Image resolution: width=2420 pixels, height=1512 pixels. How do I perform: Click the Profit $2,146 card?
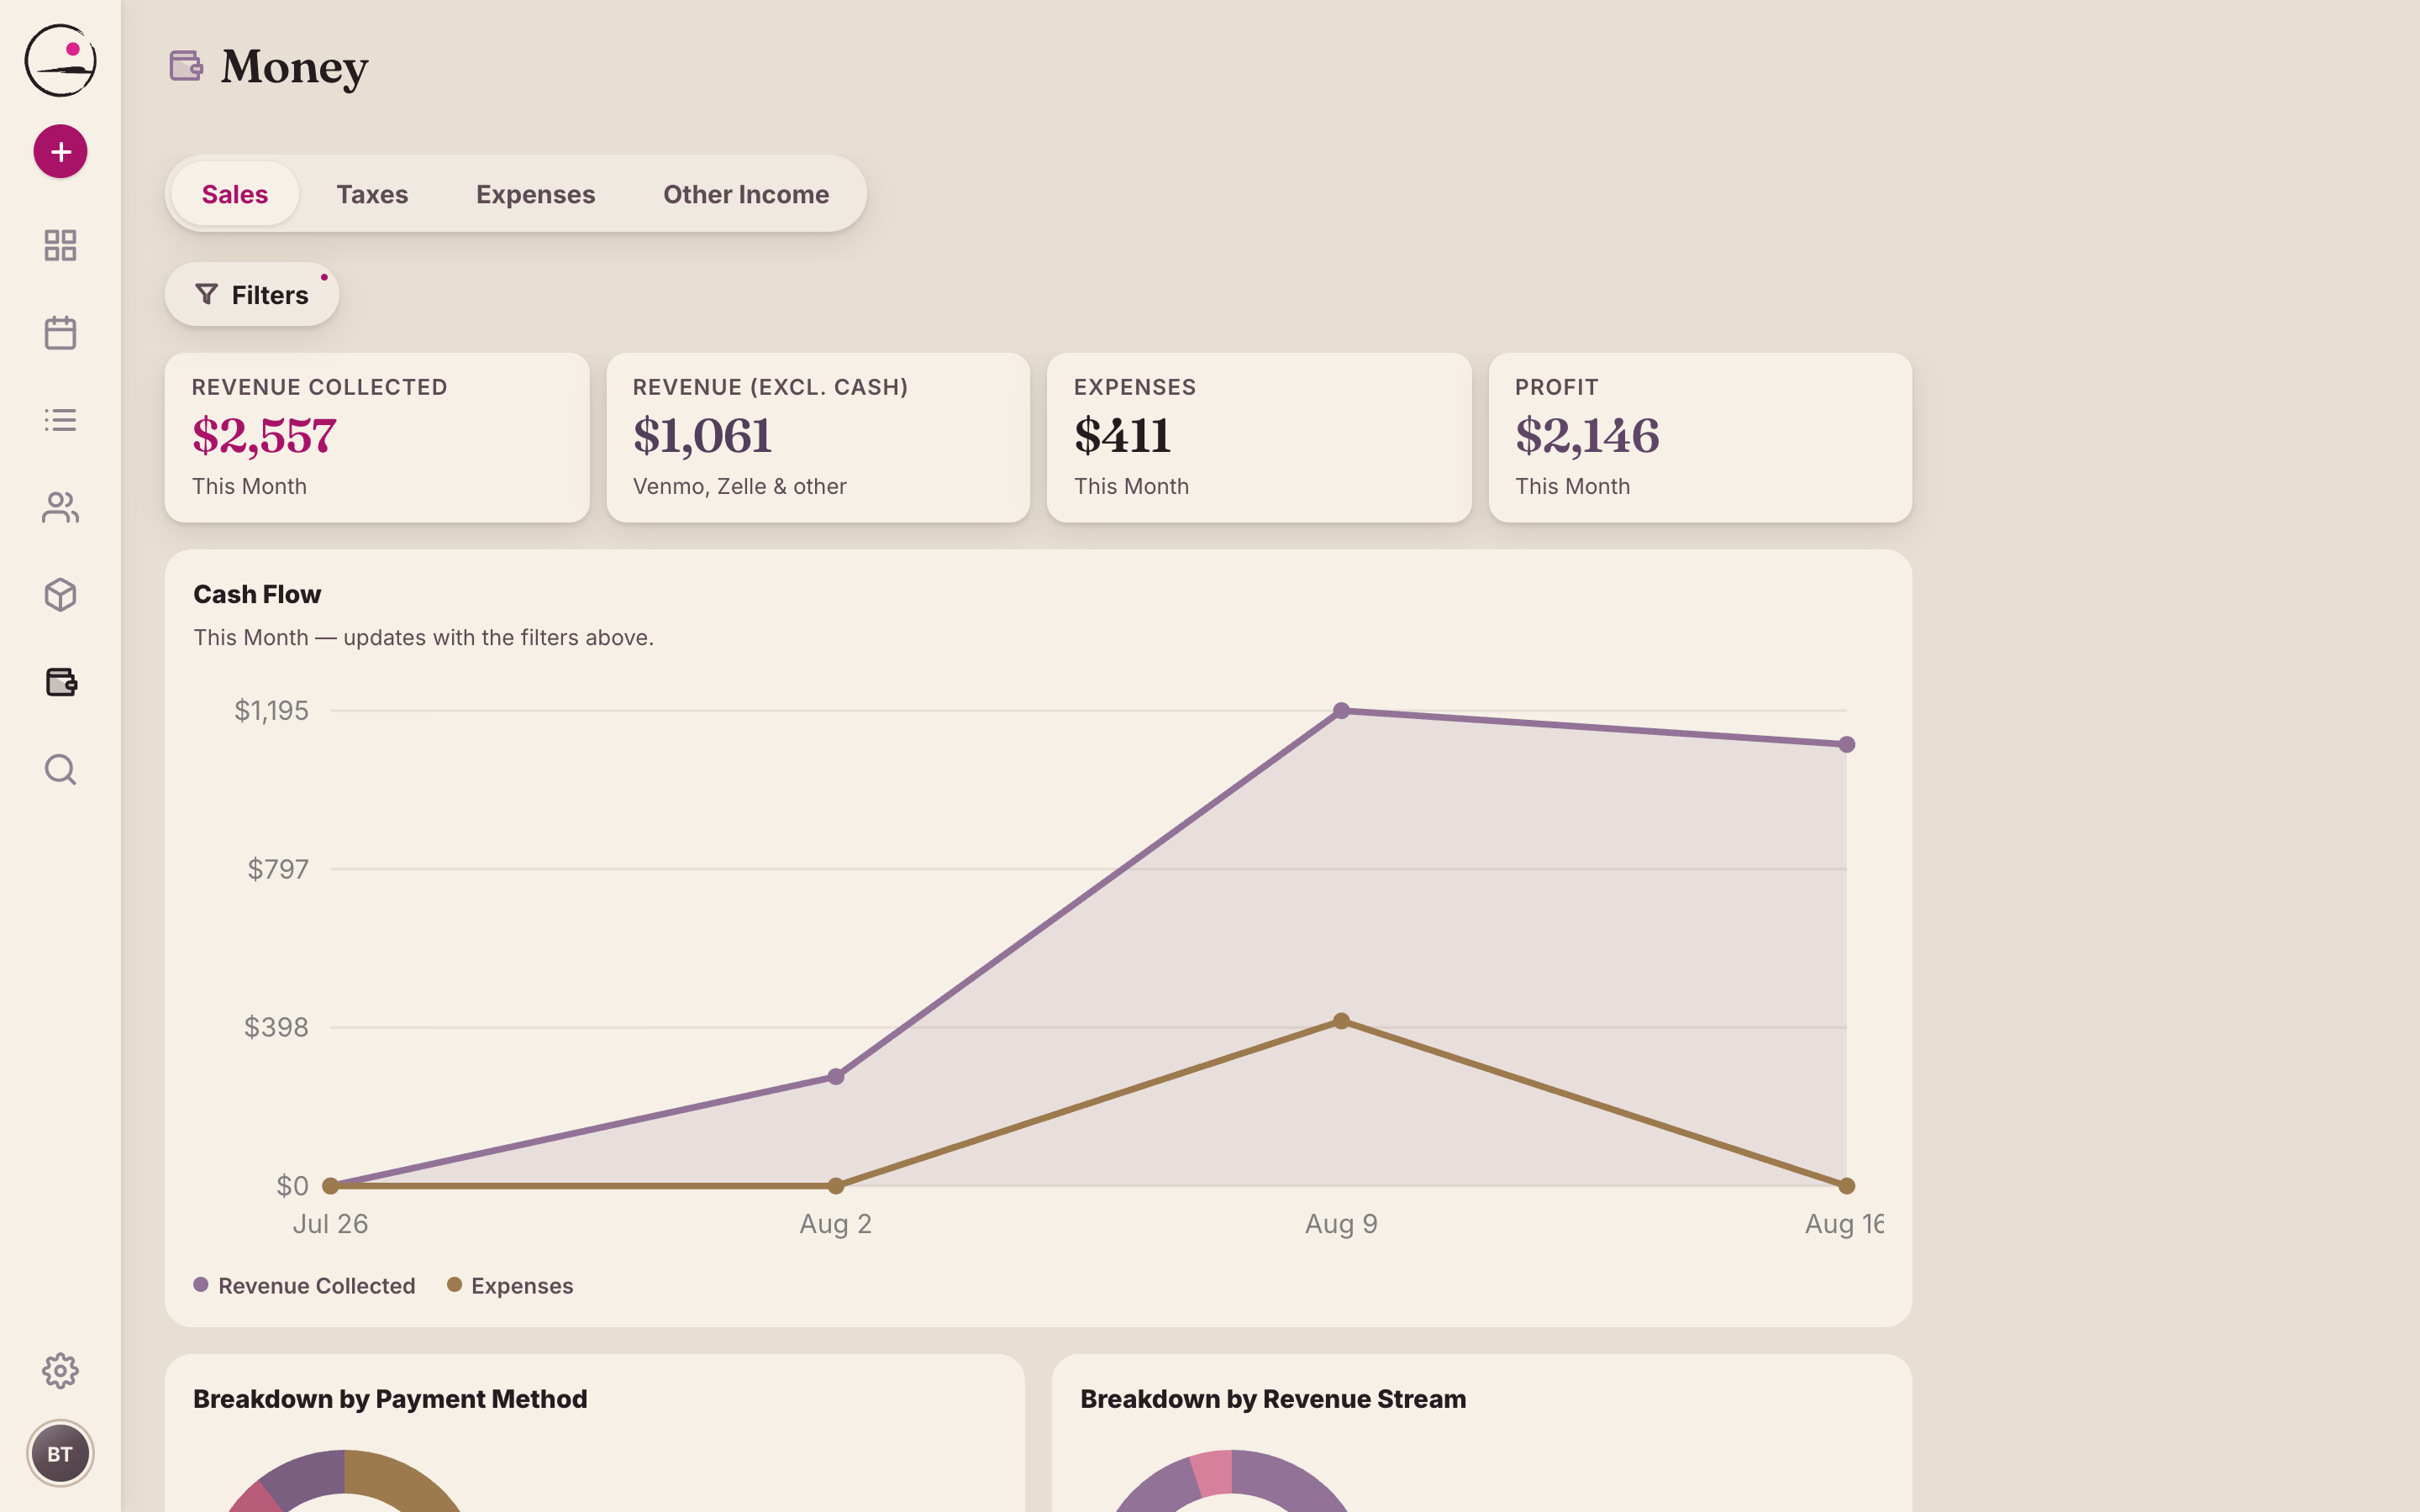pyautogui.click(x=1700, y=437)
